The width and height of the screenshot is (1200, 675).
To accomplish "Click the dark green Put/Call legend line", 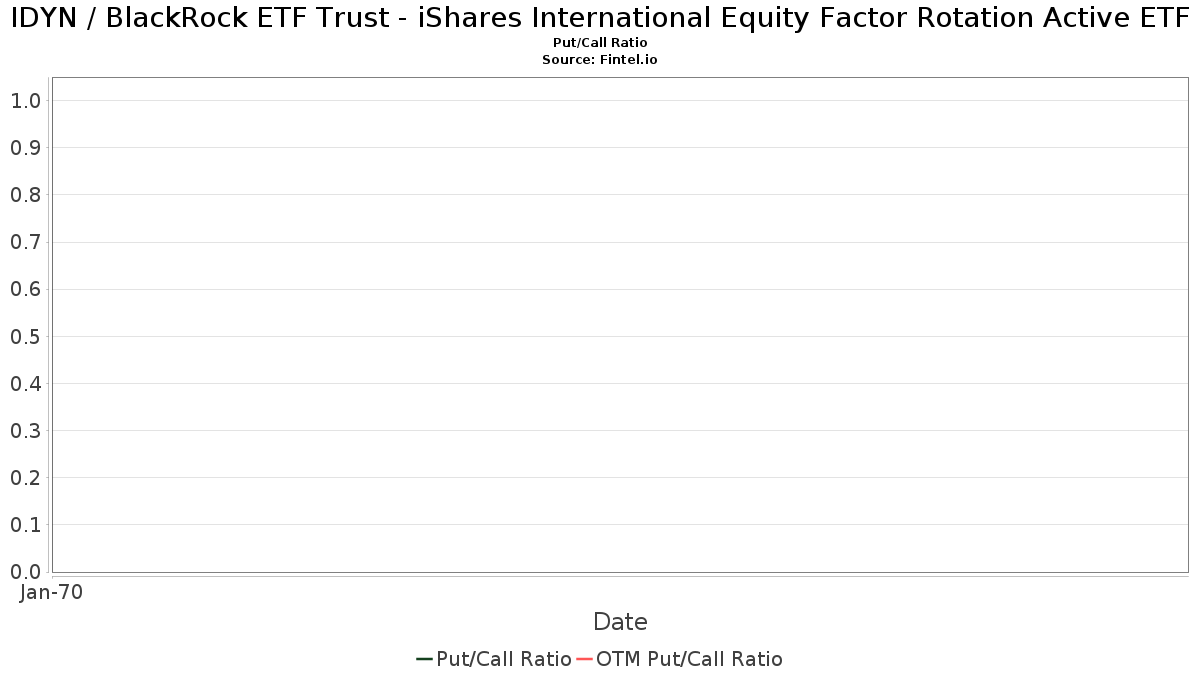I will click(x=424, y=659).
